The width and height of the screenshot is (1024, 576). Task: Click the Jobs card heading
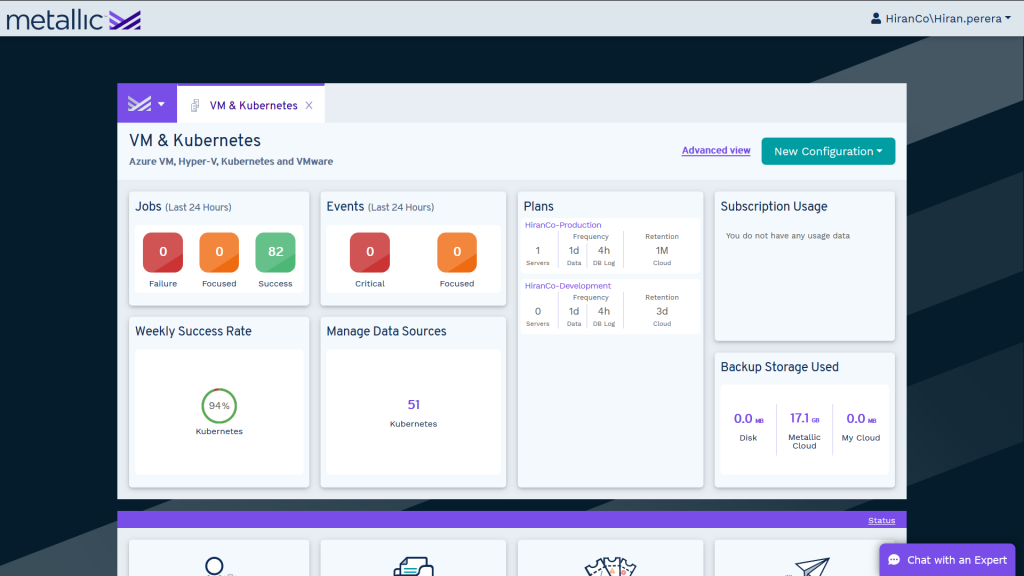(148, 206)
